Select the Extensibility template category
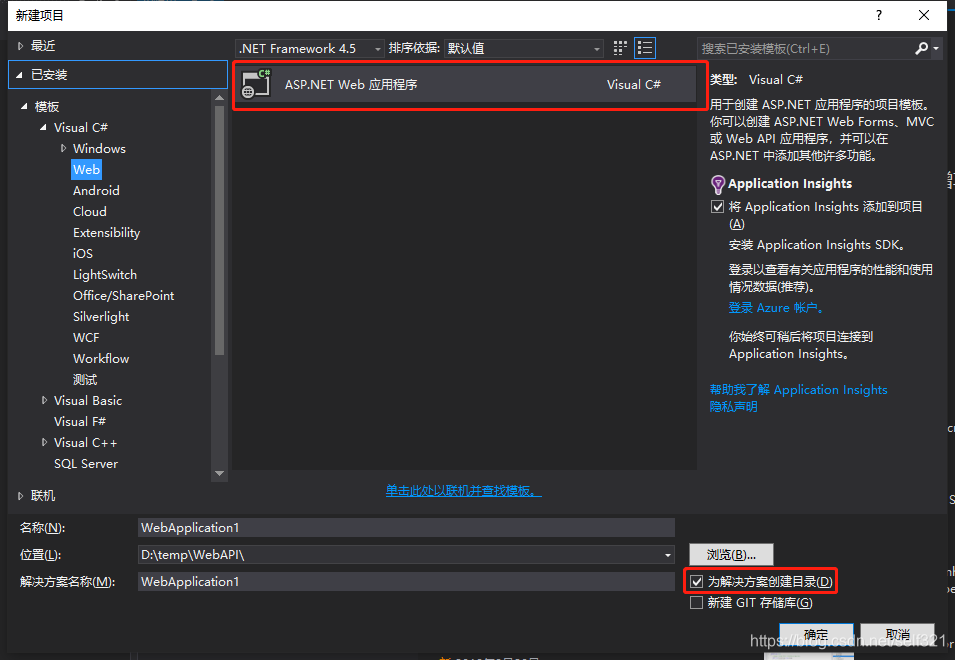Screen dimensions: 955x660 coord(107,233)
